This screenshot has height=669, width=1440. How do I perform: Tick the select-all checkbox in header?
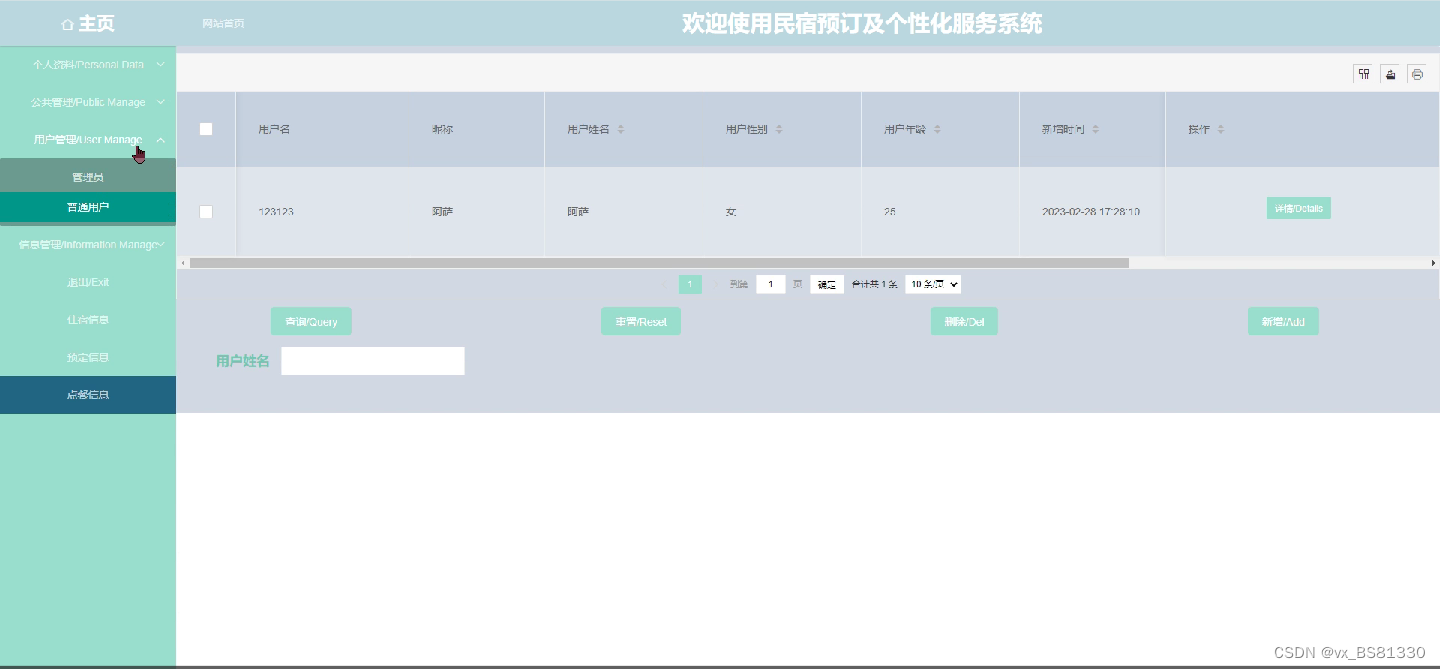pyautogui.click(x=206, y=129)
